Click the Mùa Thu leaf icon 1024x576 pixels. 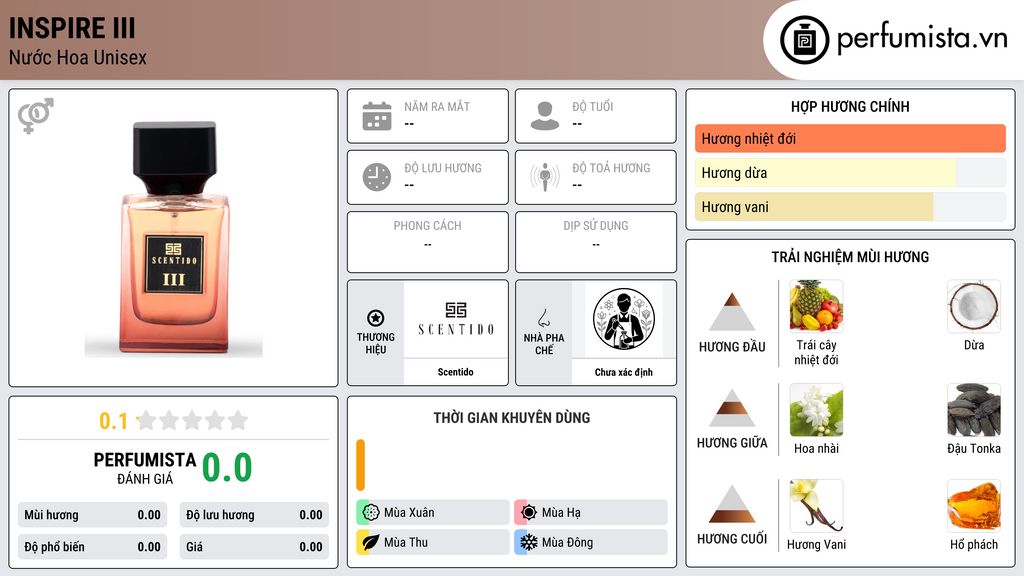pyautogui.click(x=371, y=542)
